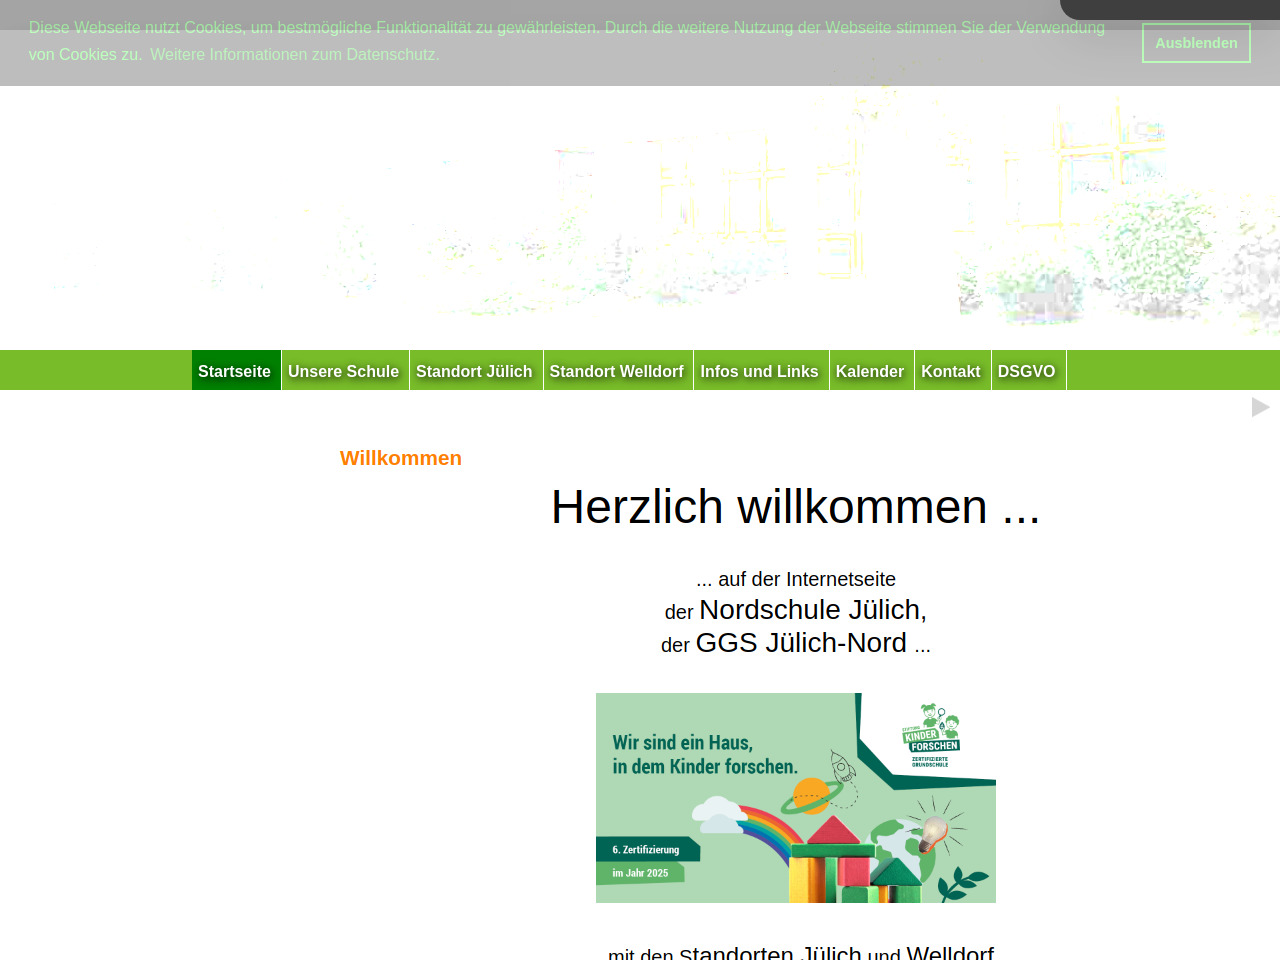Expand the Standort Welldorf menu
The image size is (1280, 960).
point(616,371)
